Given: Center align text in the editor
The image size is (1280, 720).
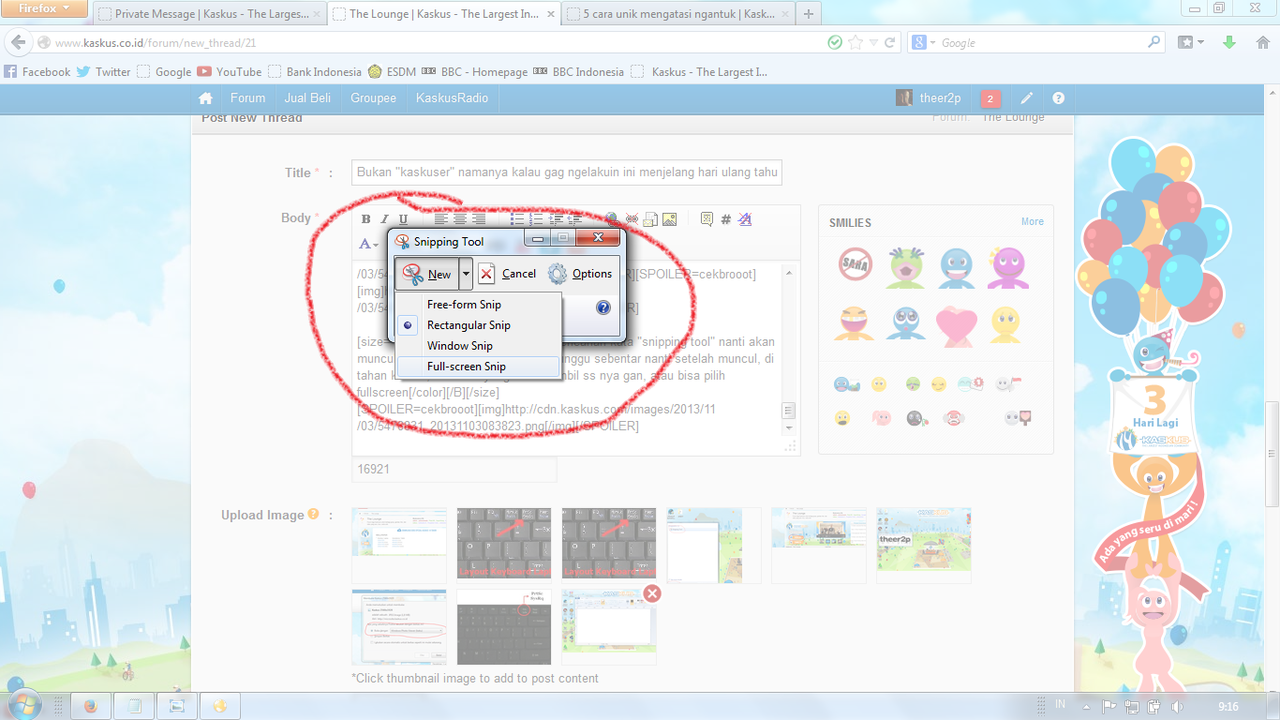Looking at the screenshot, I should [x=460, y=219].
